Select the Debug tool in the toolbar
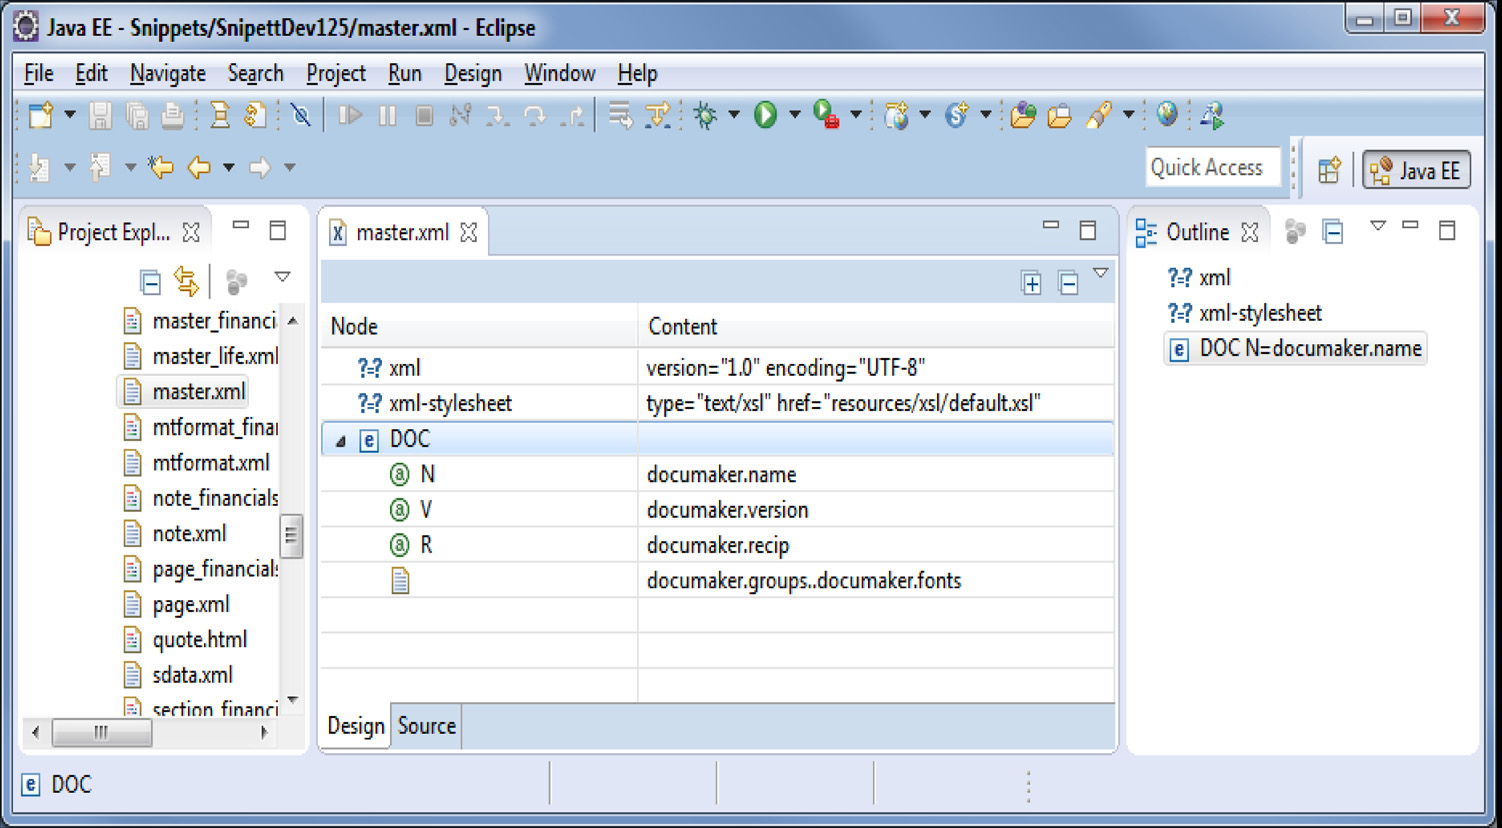Viewport: 1502px width, 828px height. 705,115
